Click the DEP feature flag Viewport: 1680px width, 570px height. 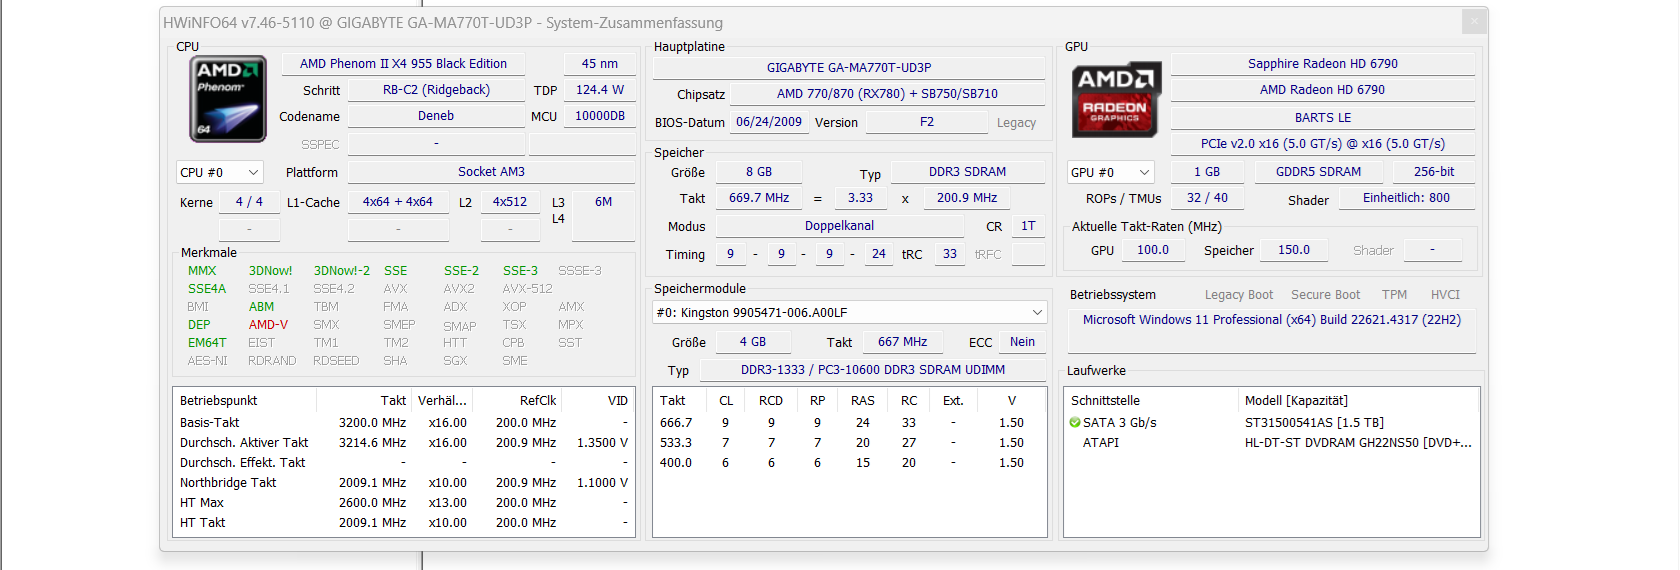tap(199, 325)
